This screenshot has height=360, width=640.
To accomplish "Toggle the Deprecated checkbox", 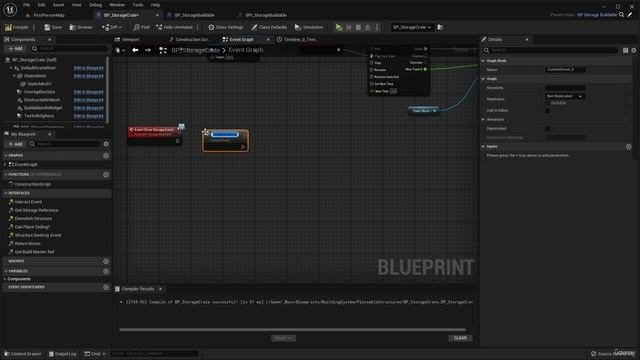I will 548,129.
